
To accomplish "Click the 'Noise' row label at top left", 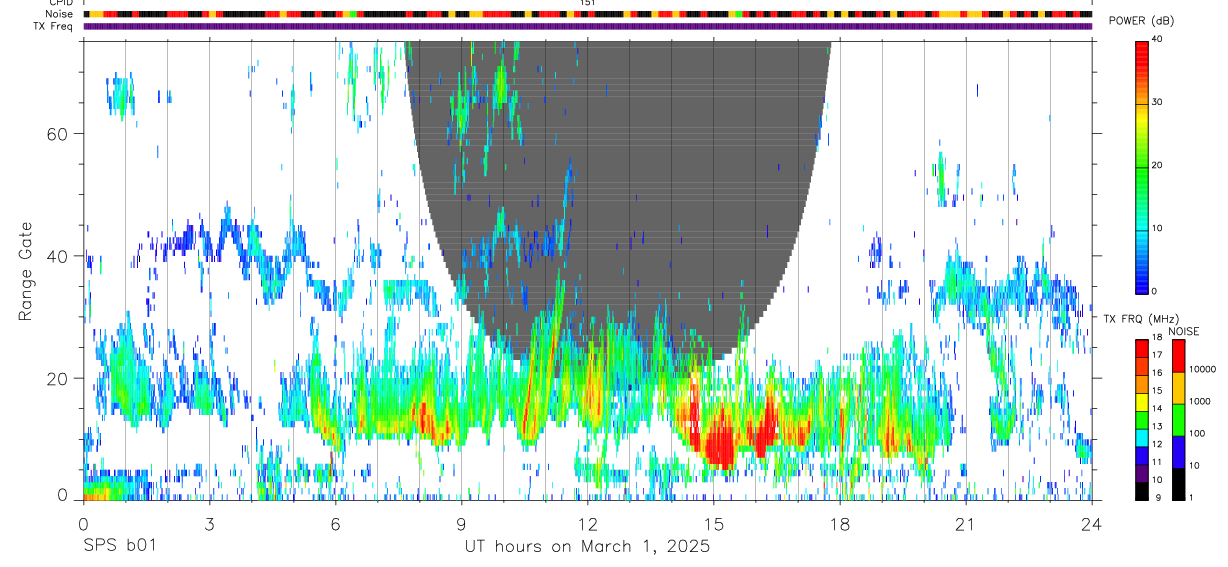I will click(x=61, y=15).
